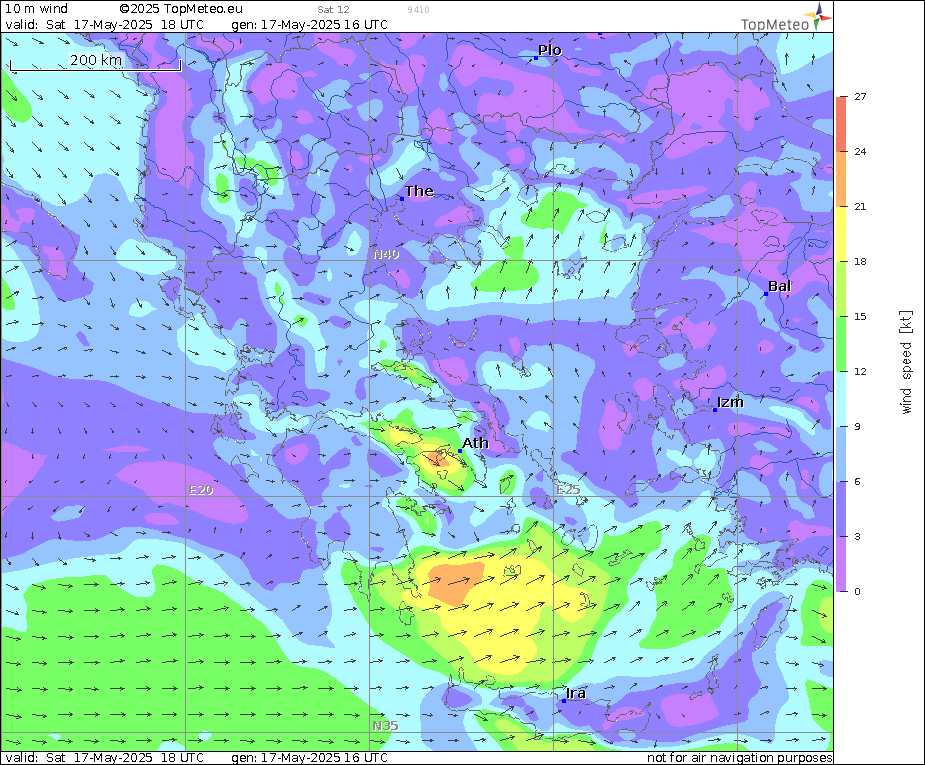The image size is (925, 765).
Task: Click the '9410' label in header
Action: click(x=418, y=9)
